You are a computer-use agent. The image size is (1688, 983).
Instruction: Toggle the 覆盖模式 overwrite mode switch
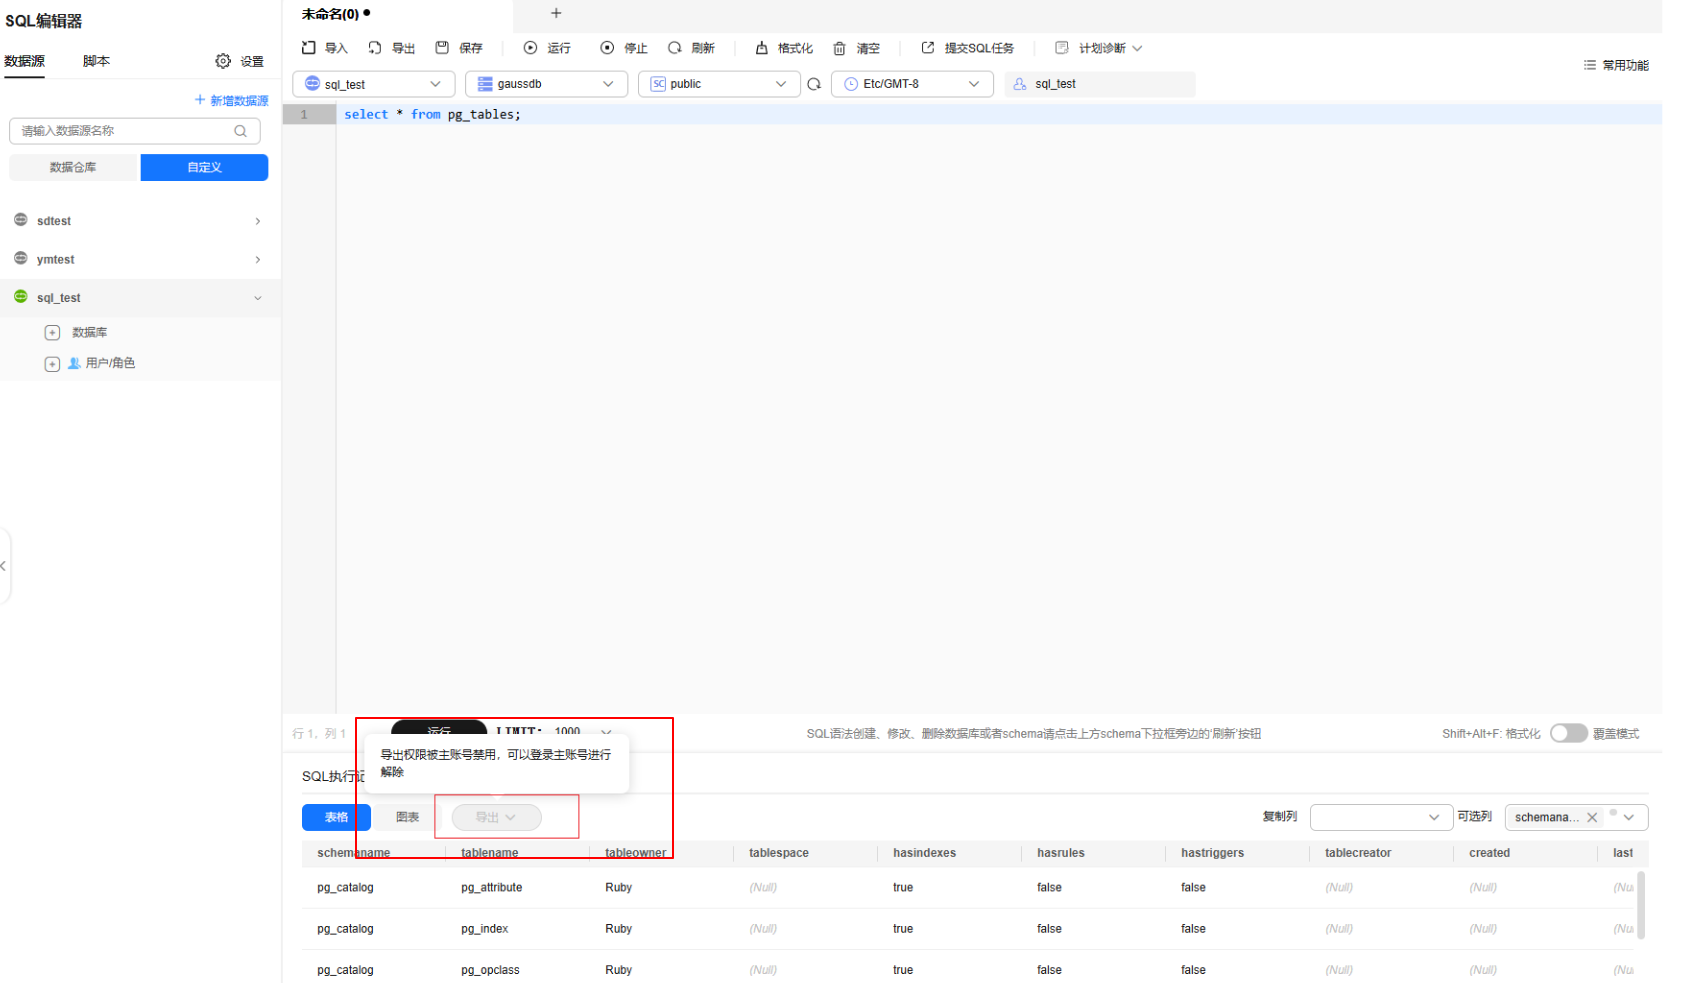pyautogui.click(x=1568, y=733)
